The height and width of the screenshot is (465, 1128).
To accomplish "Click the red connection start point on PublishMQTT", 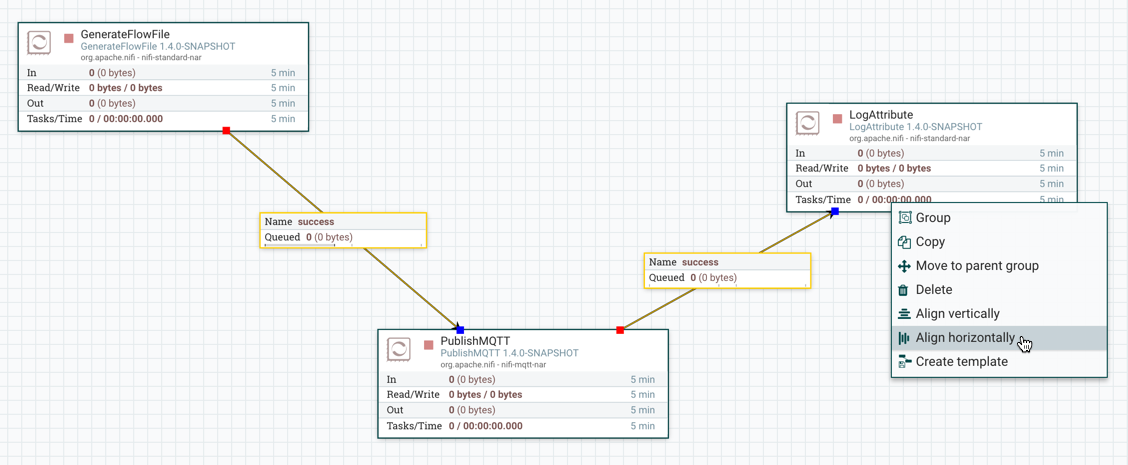I will pos(620,329).
